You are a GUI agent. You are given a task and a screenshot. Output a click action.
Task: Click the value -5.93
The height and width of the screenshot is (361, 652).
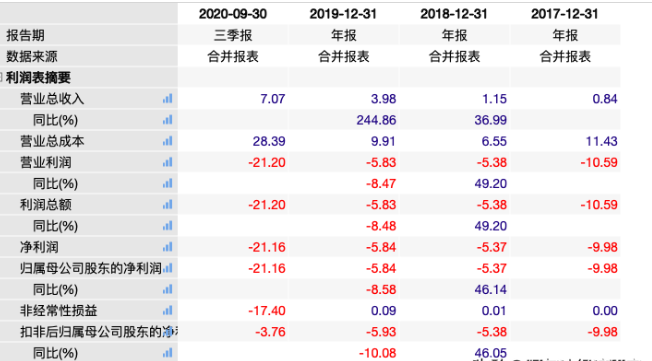tap(381, 331)
